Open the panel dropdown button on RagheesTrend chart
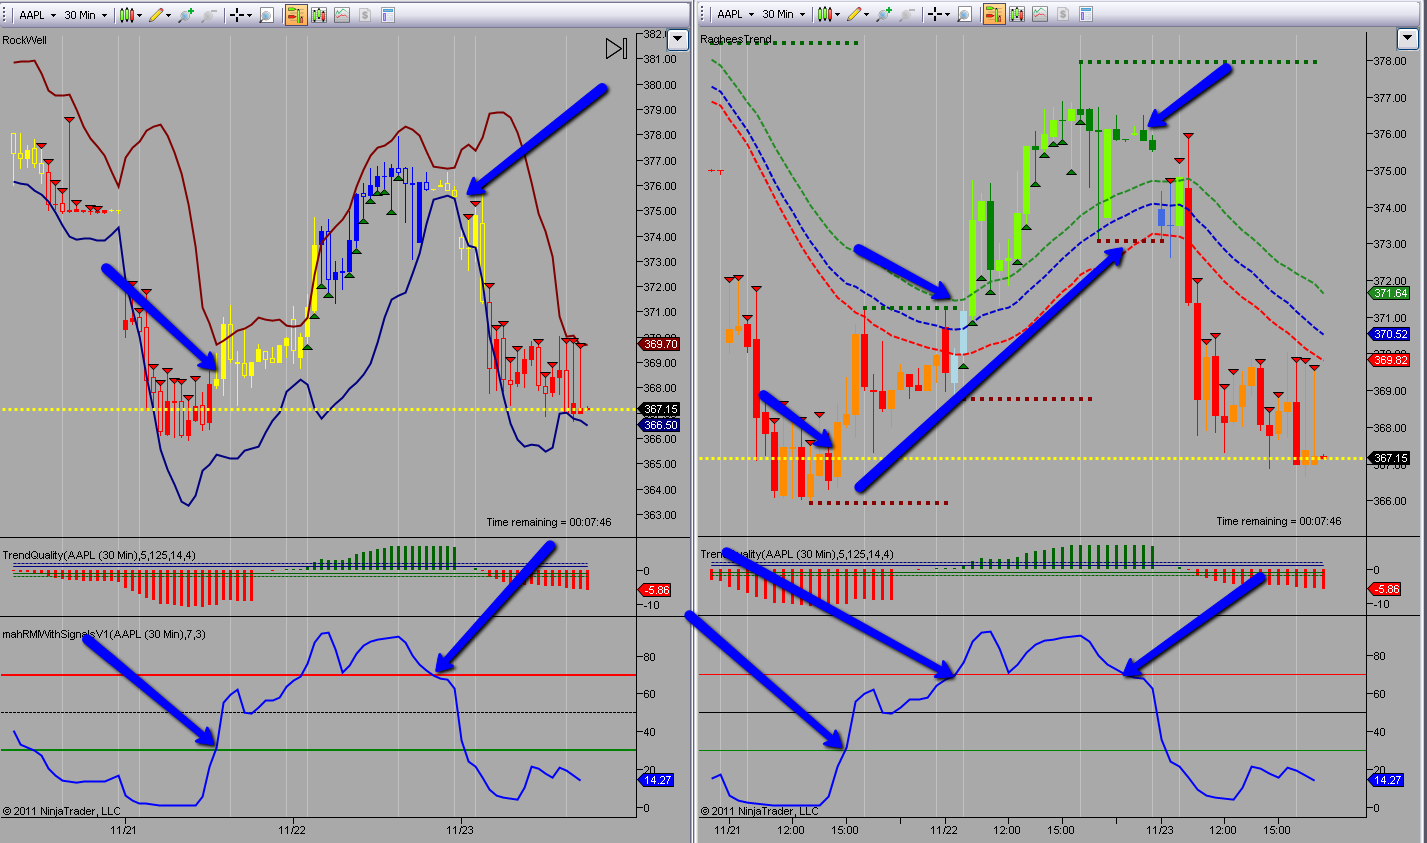 point(1407,40)
